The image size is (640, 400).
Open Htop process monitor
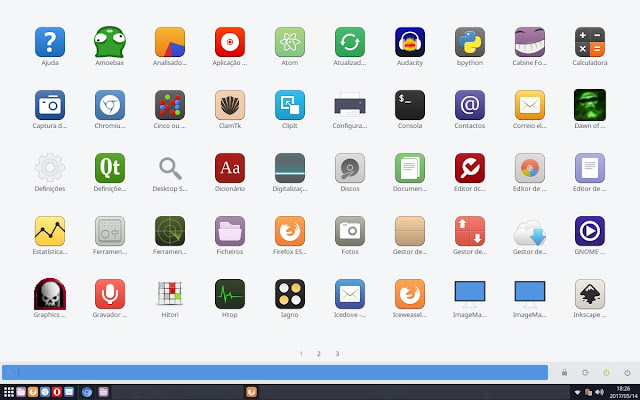pos(230,294)
